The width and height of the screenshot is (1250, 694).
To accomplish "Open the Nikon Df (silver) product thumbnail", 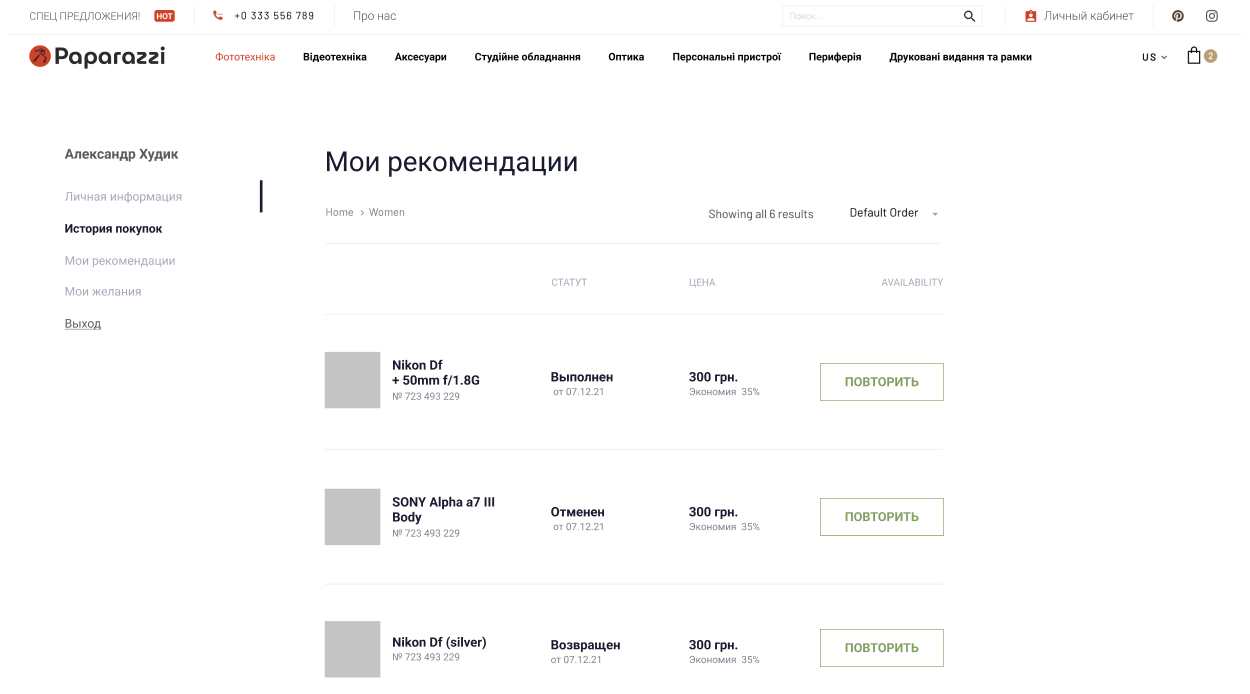I will (352, 649).
